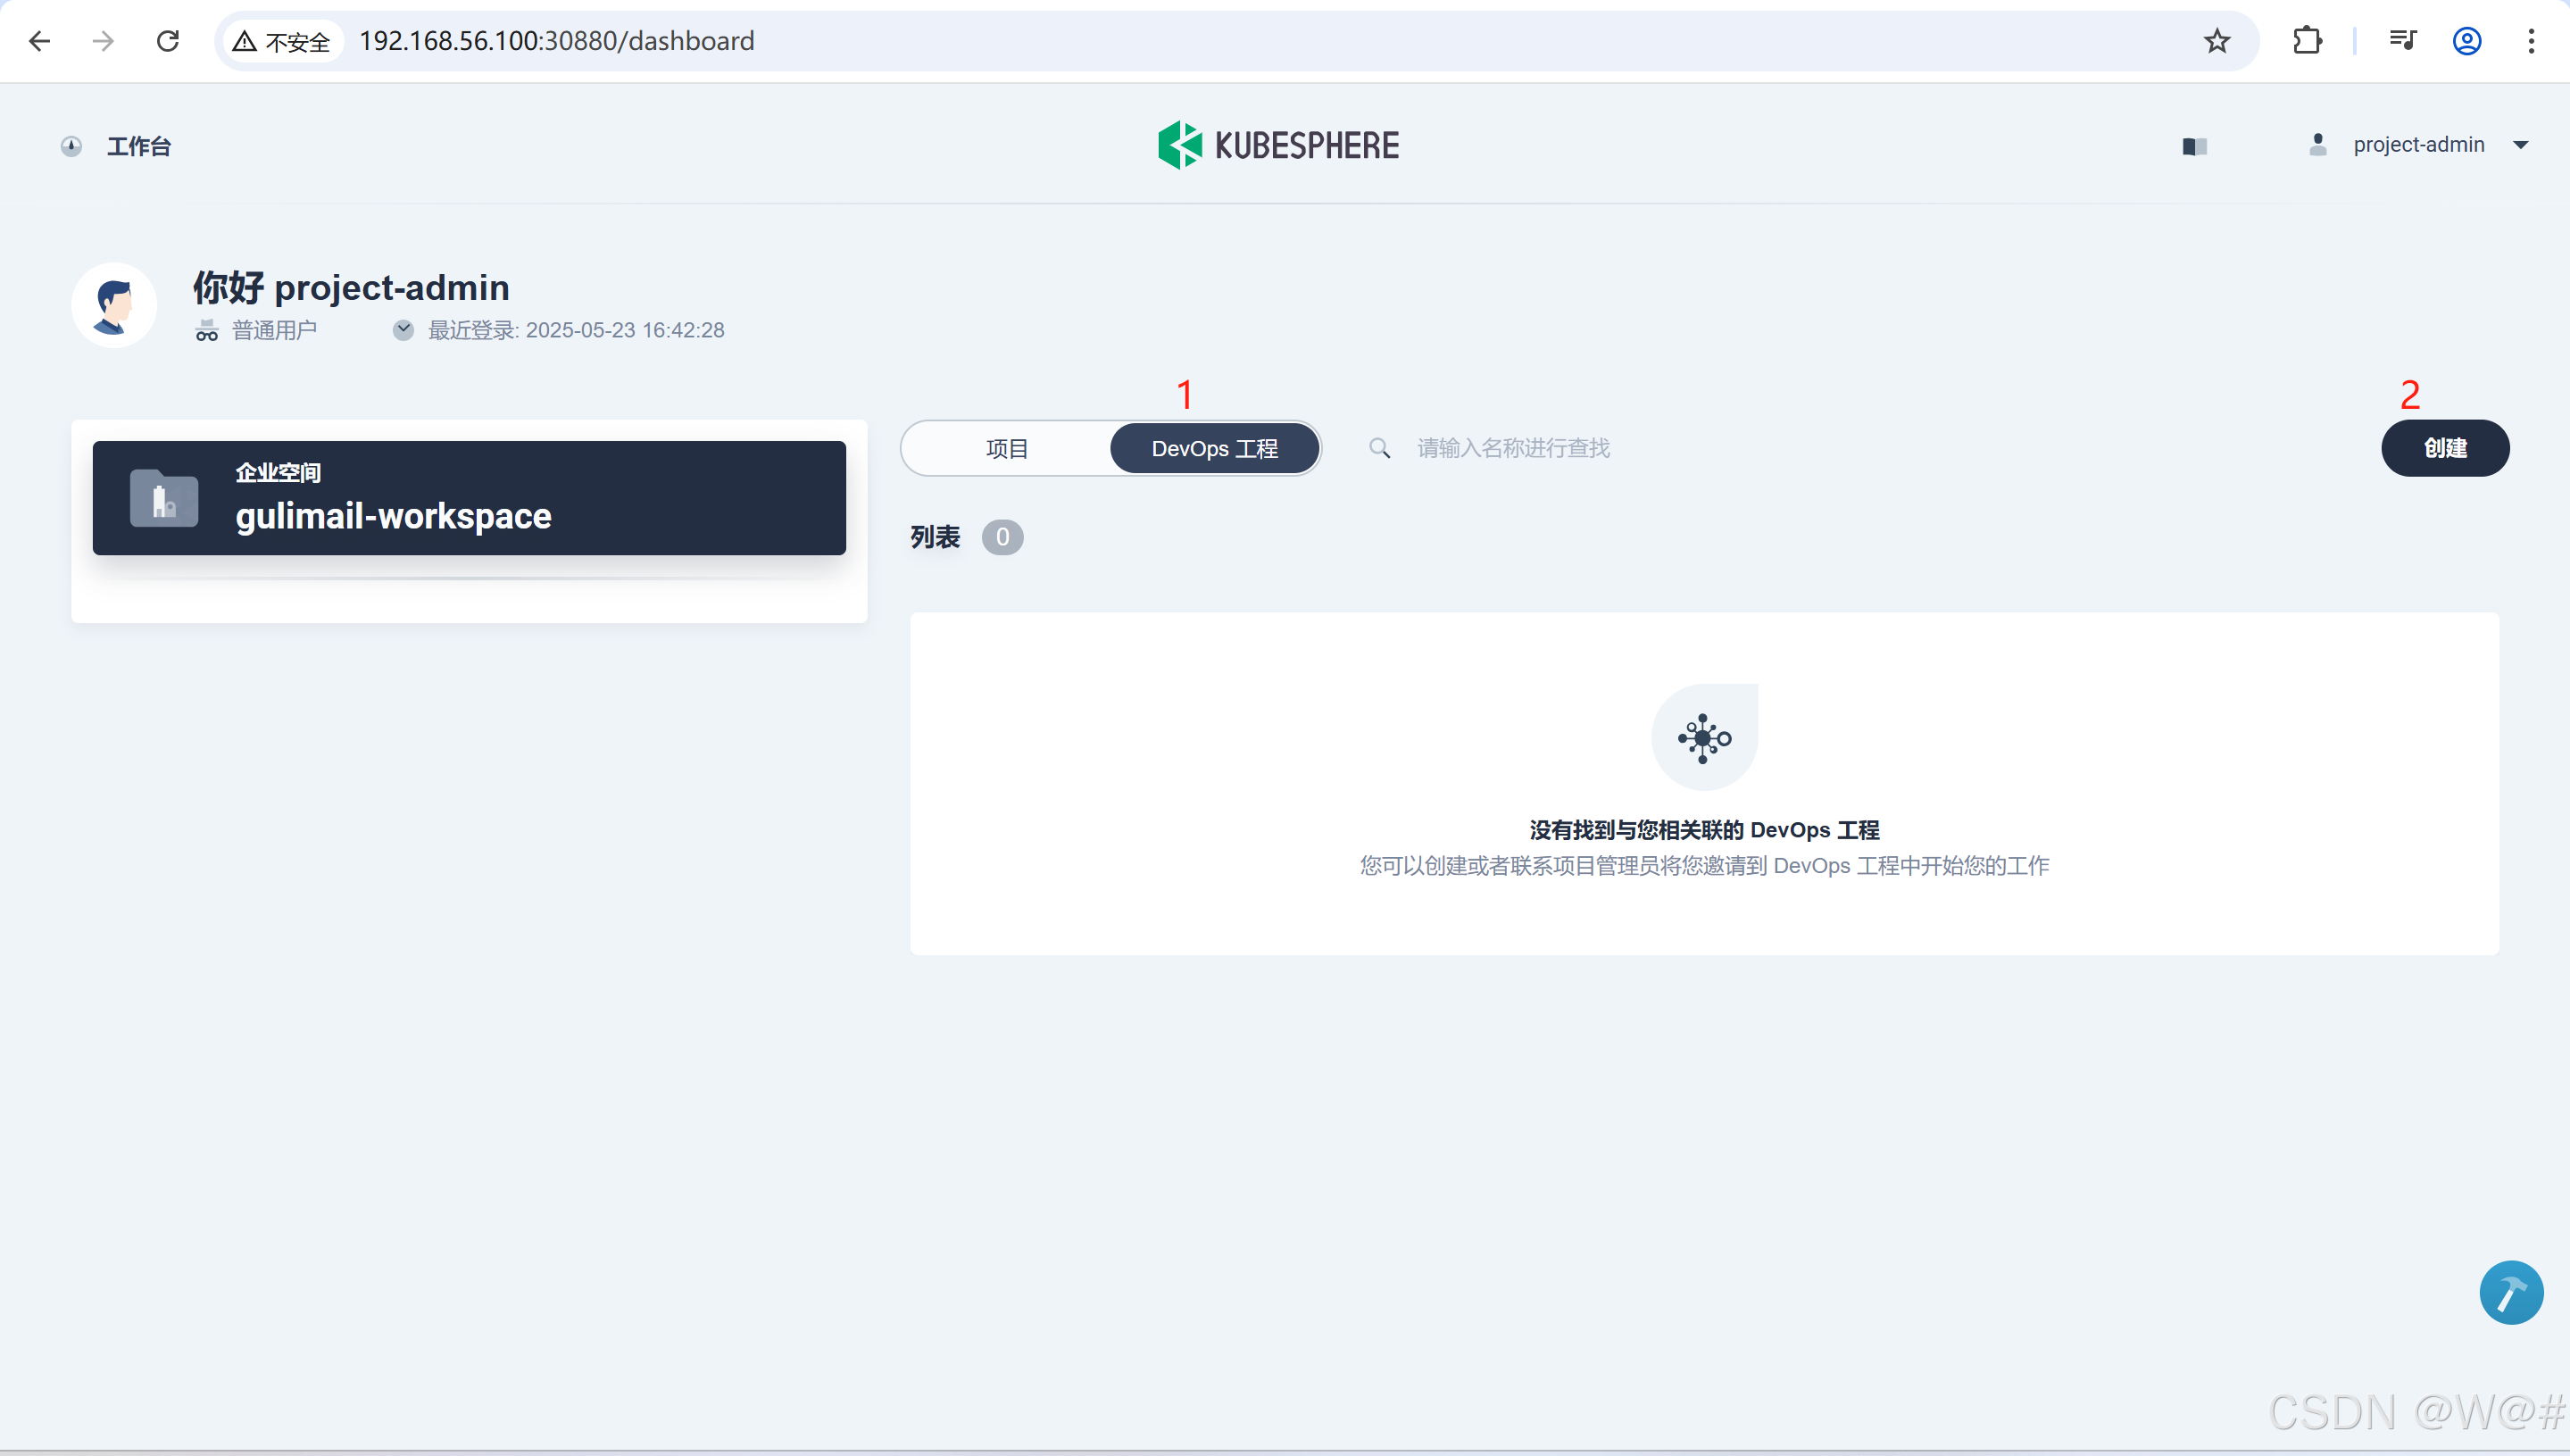Click the last login time icon
Viewport: 2570px width, 1456px height.
pos(403,330)
